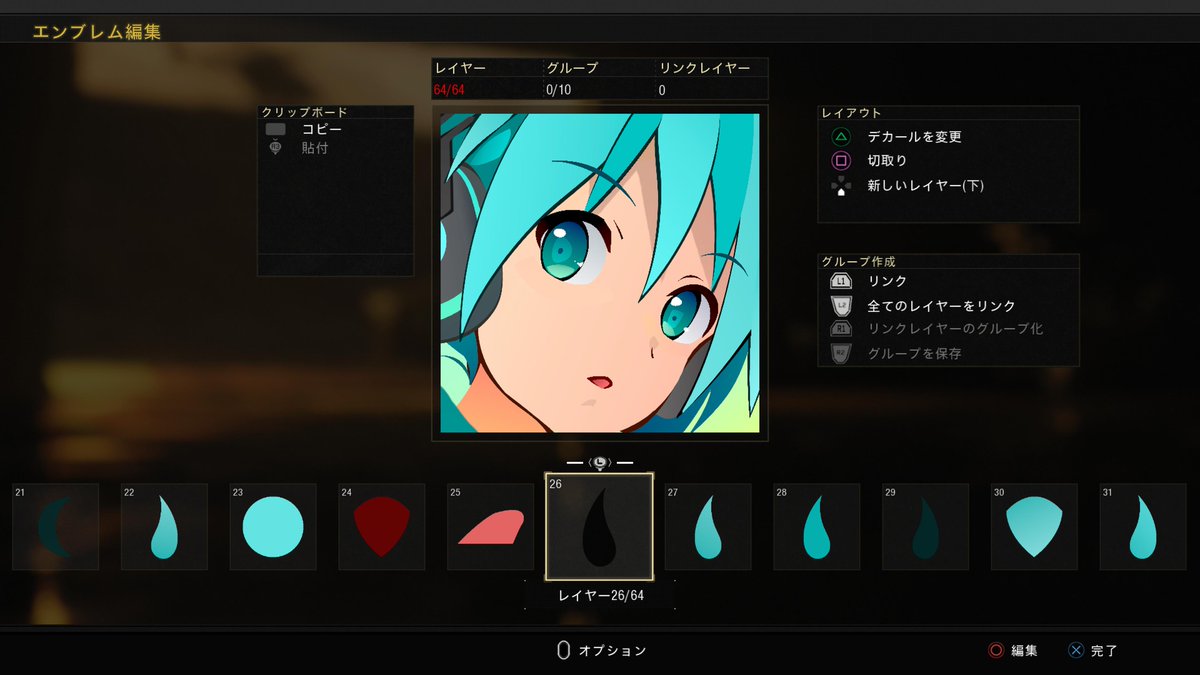The width and height of the screenshot is (1200, 675).
Task: Open オプション at the bottom
Action: [613, 650]
